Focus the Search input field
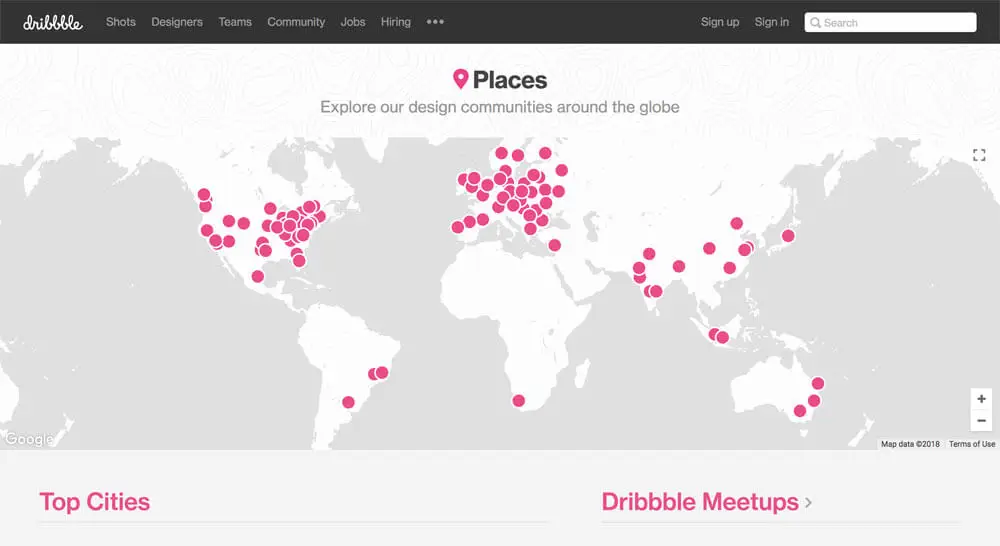Screen dimensions: 1000x546 pos(890,22)
